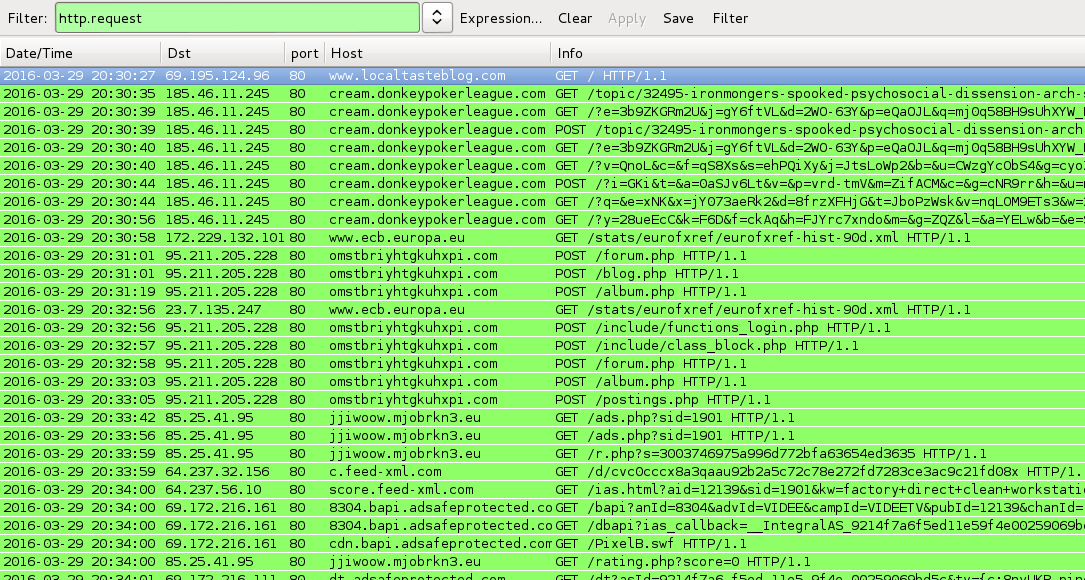
Task: Click the port column header
Action: pyautogui.click(x=303, y=53)
